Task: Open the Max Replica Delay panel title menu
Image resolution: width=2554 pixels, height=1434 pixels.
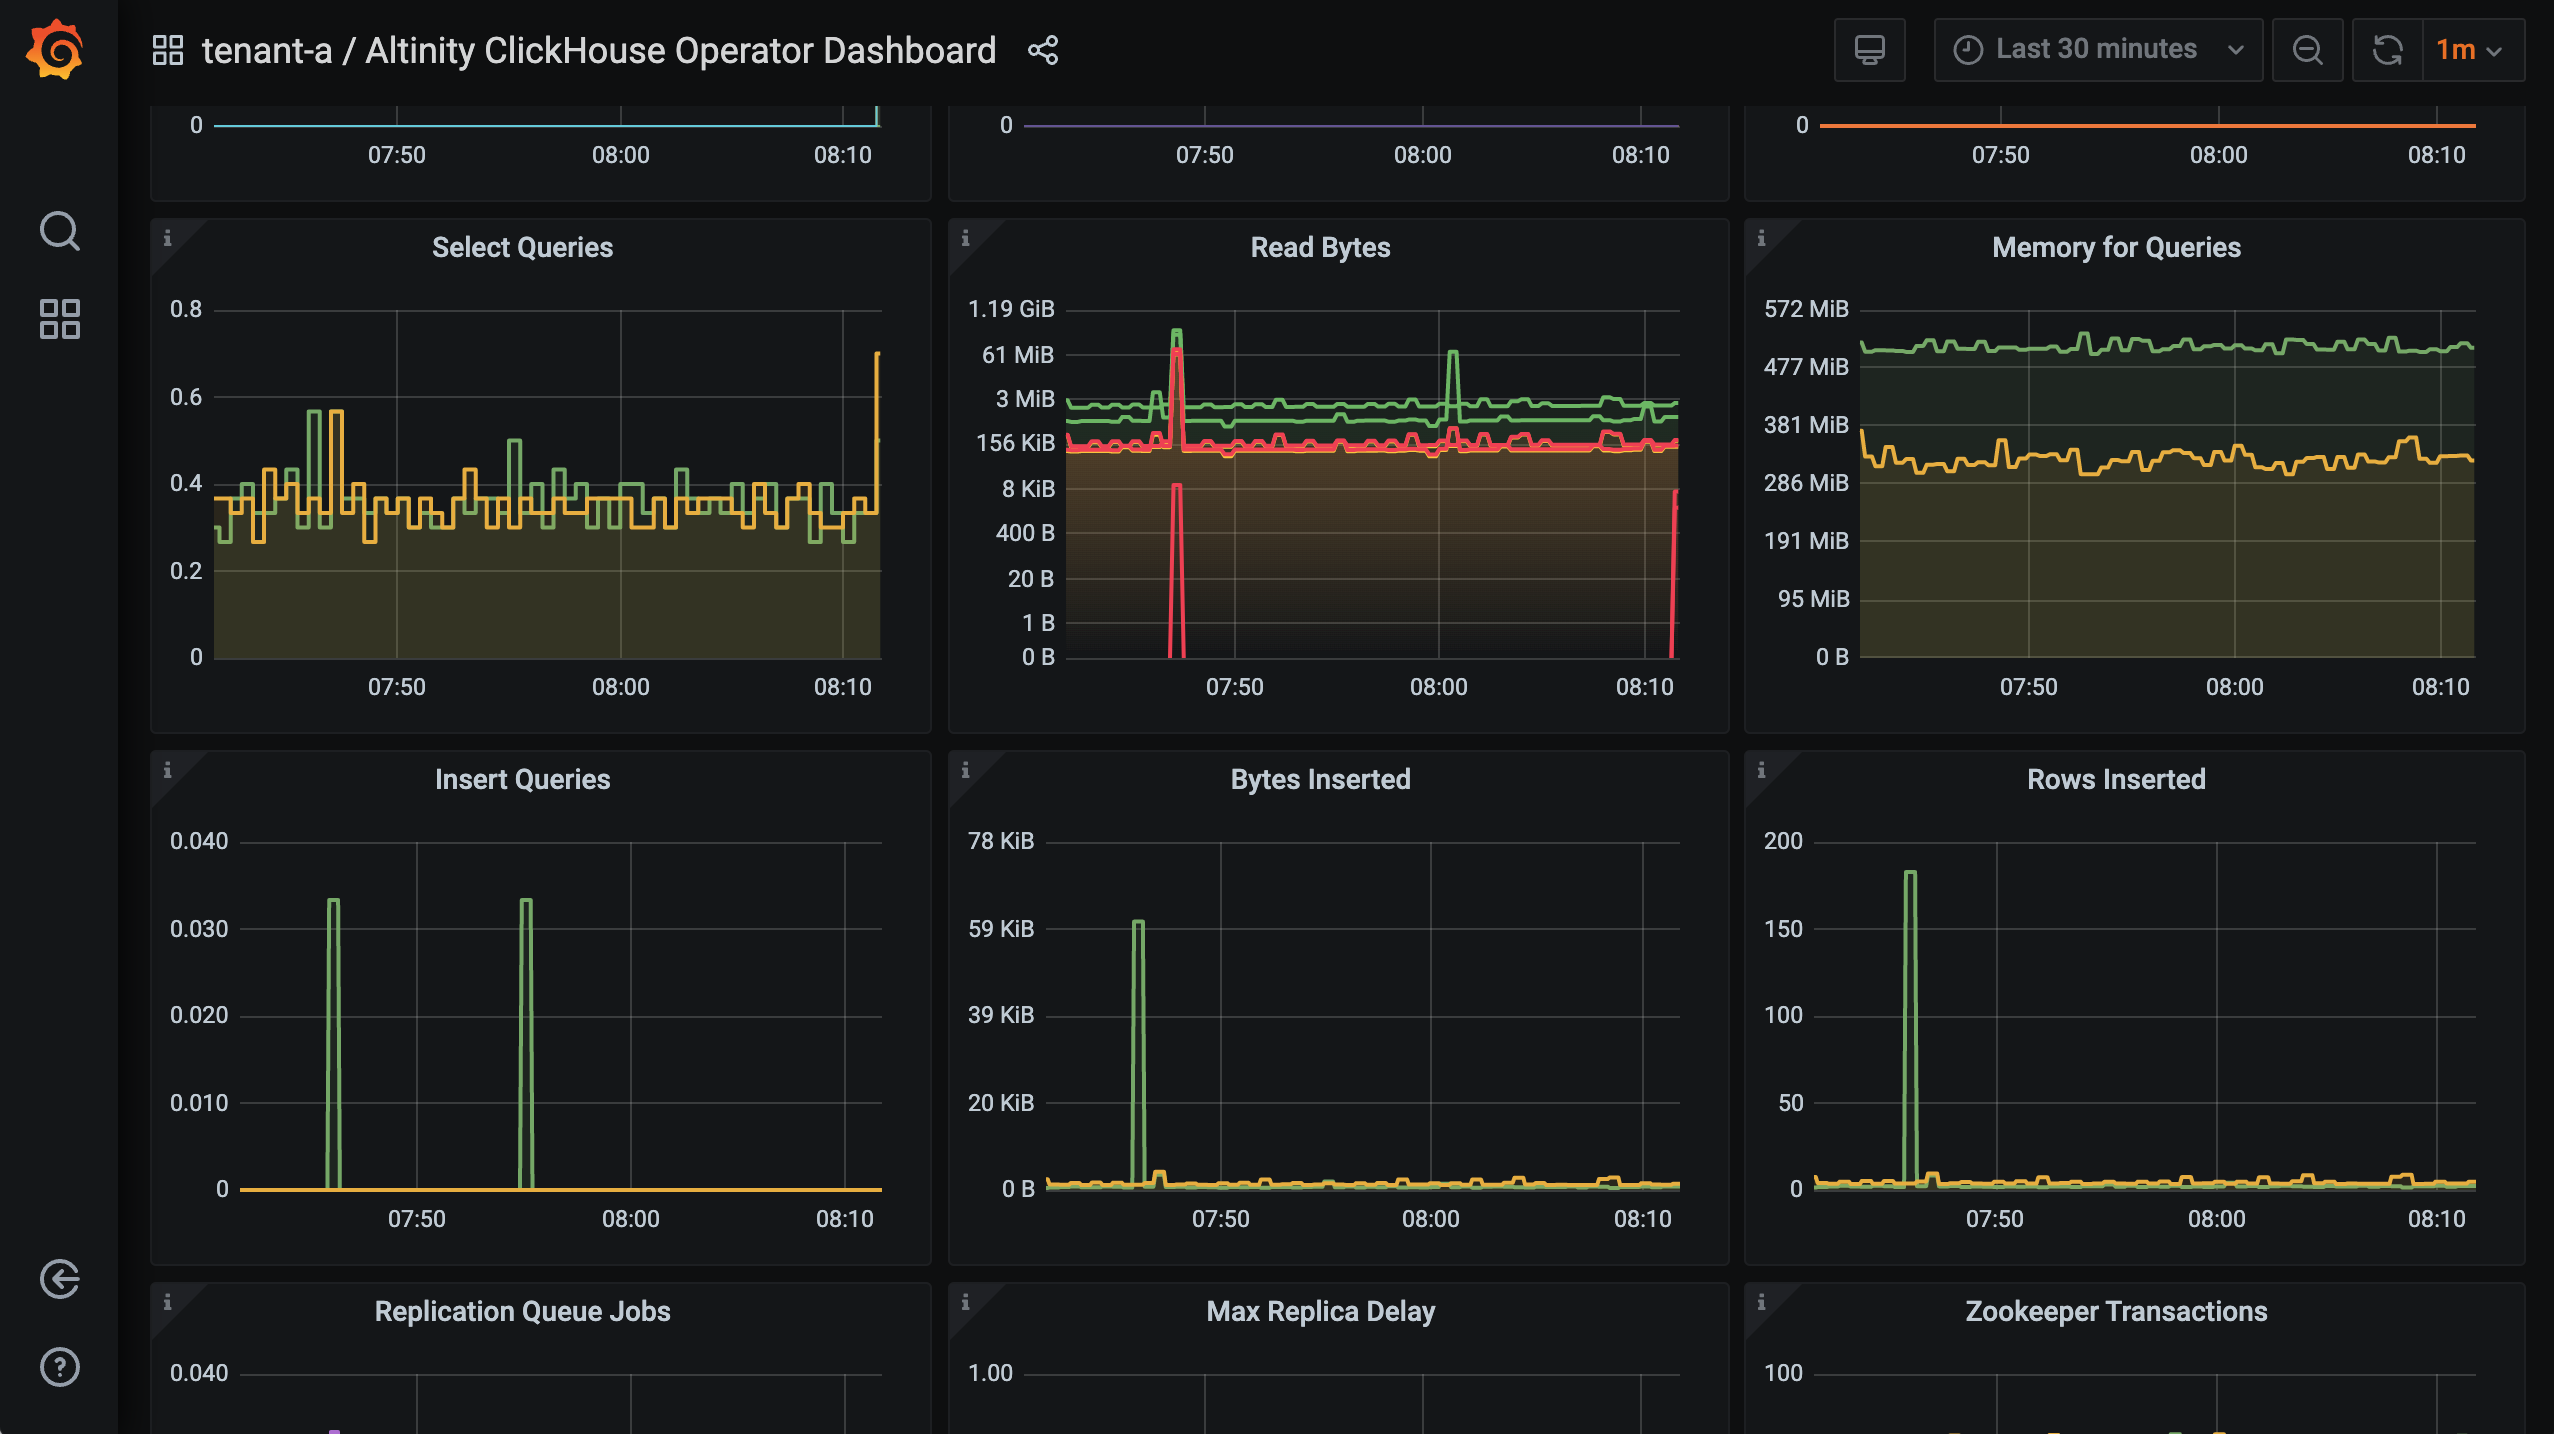Action: 1320,1312
